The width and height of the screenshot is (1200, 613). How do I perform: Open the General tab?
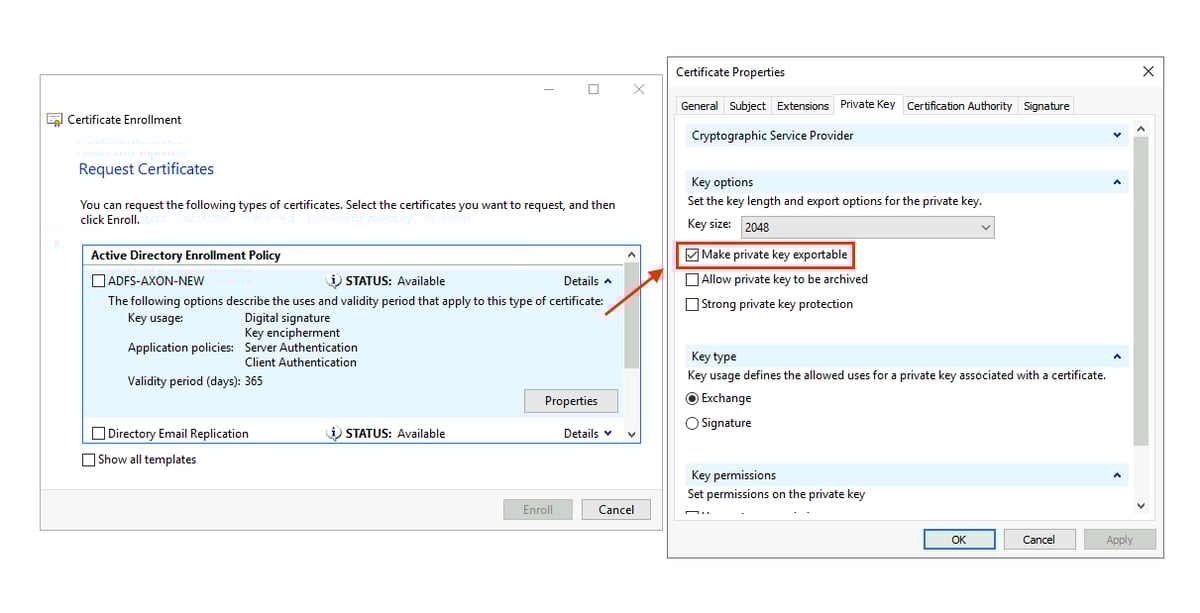coord(699,106)
